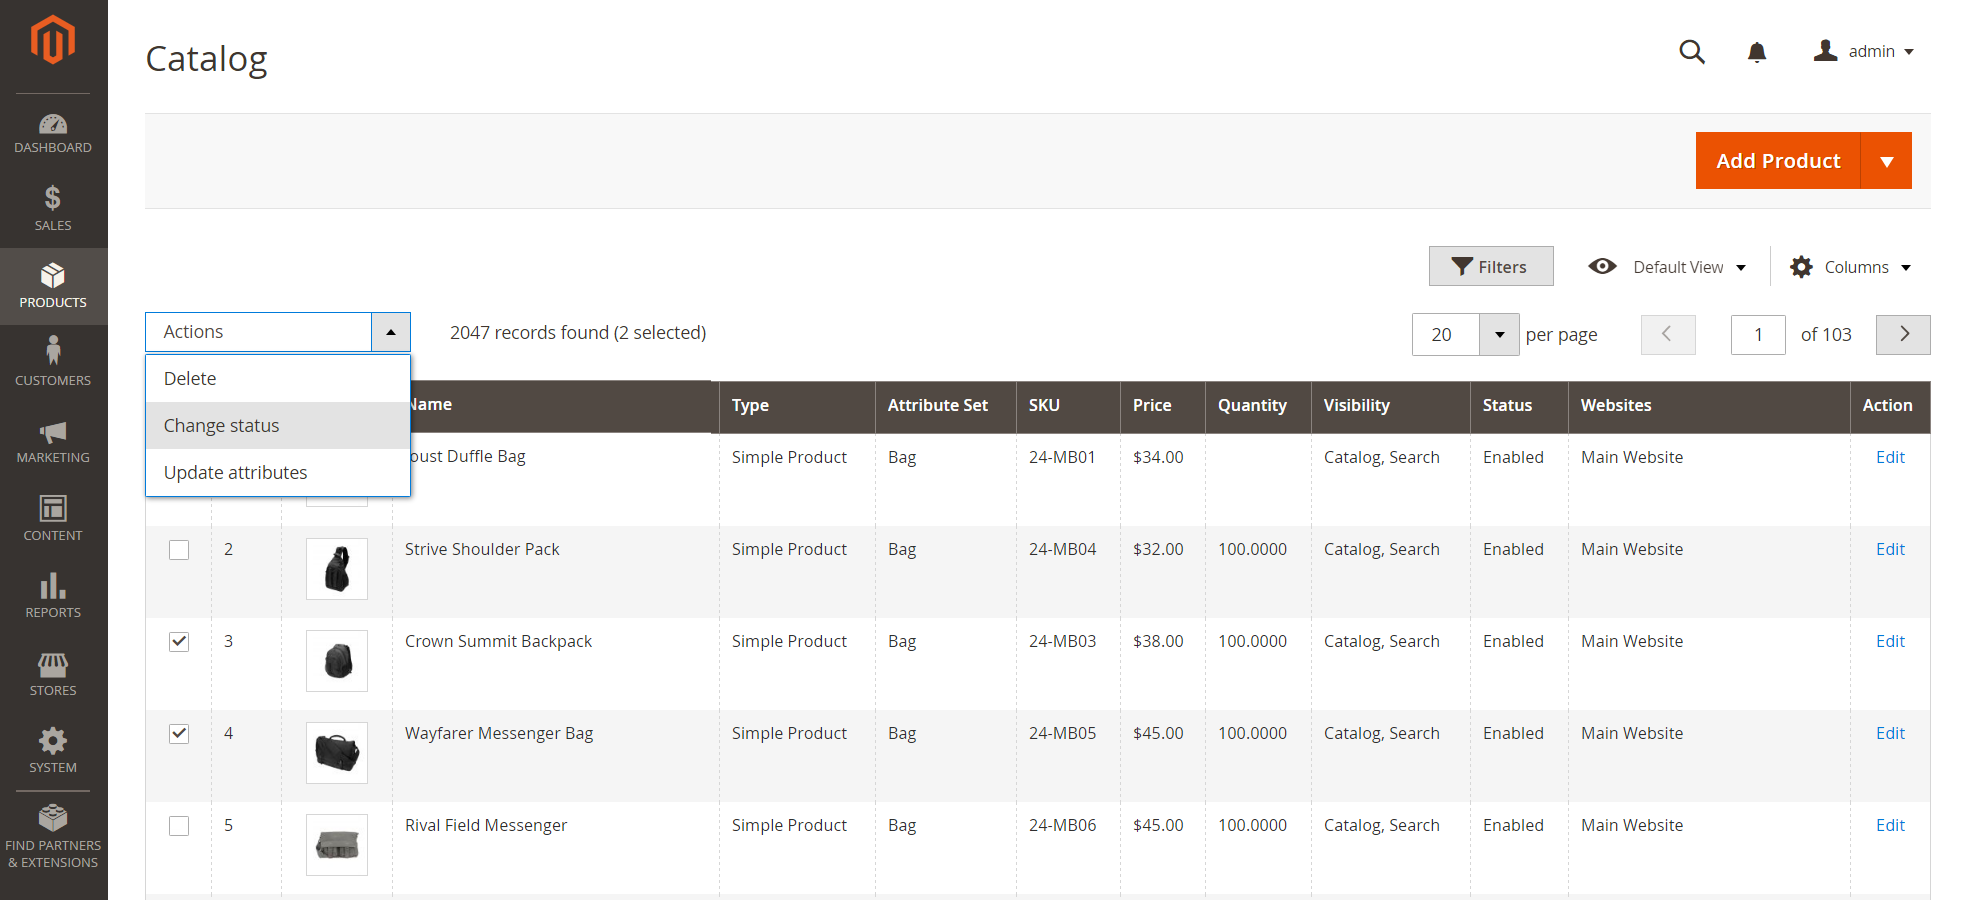The image size is (1967, 900).
Task: Tick the checkbox for Rival Field Messenger
Action: point(179,826)
